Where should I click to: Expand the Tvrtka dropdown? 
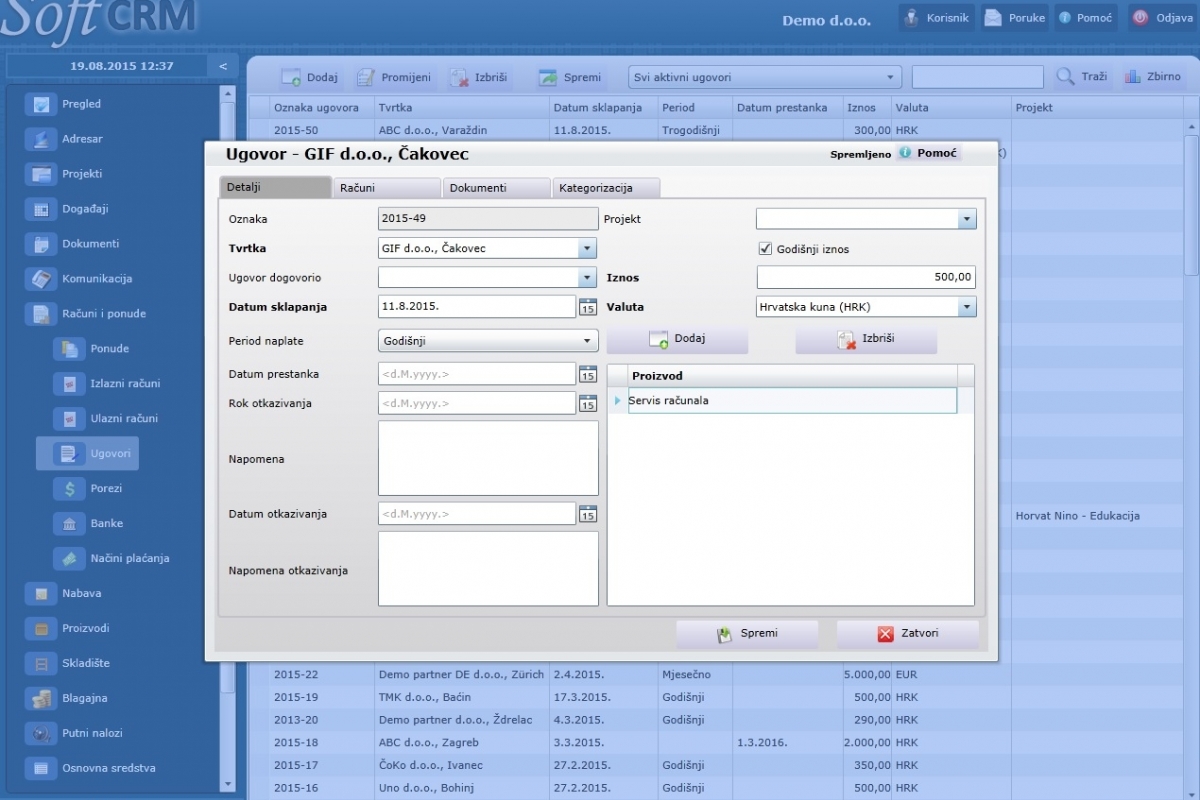[x=587, y=248]
